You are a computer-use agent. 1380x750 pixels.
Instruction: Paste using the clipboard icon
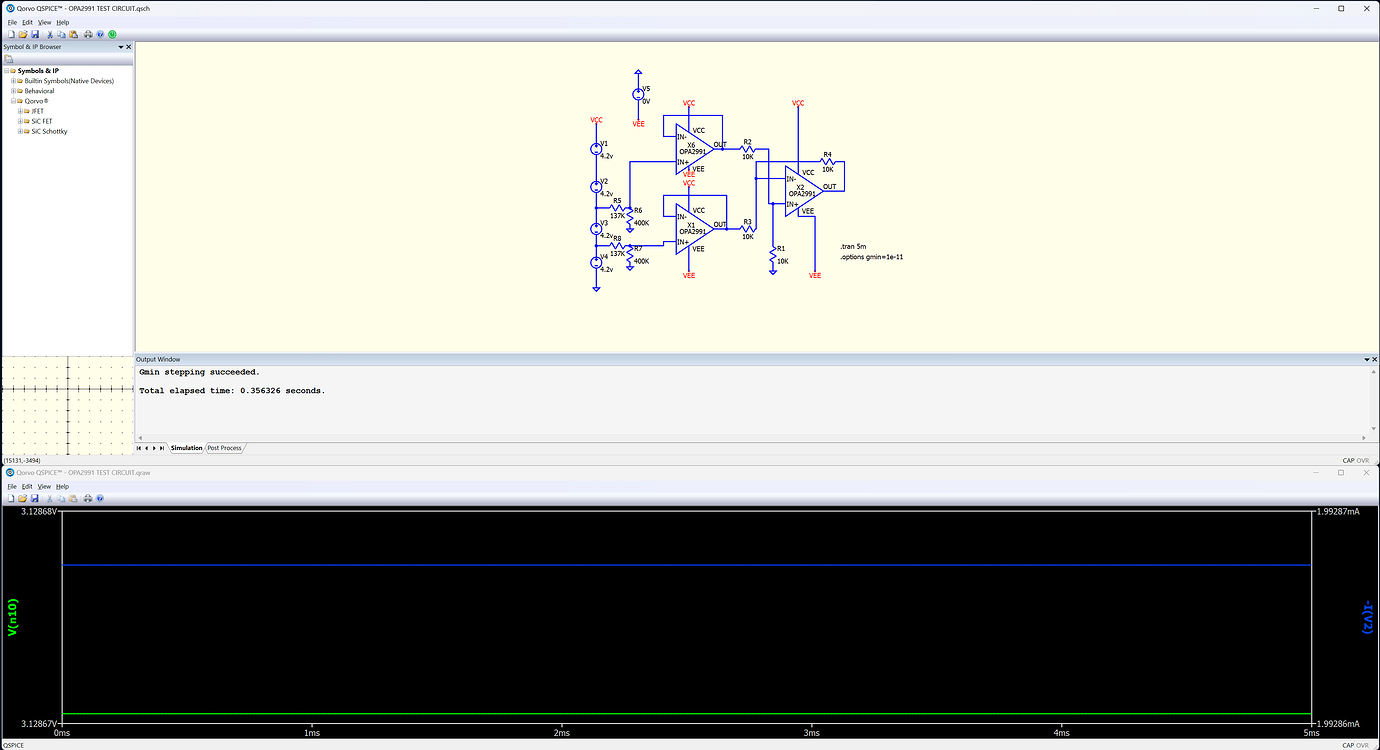pos(74,33)
